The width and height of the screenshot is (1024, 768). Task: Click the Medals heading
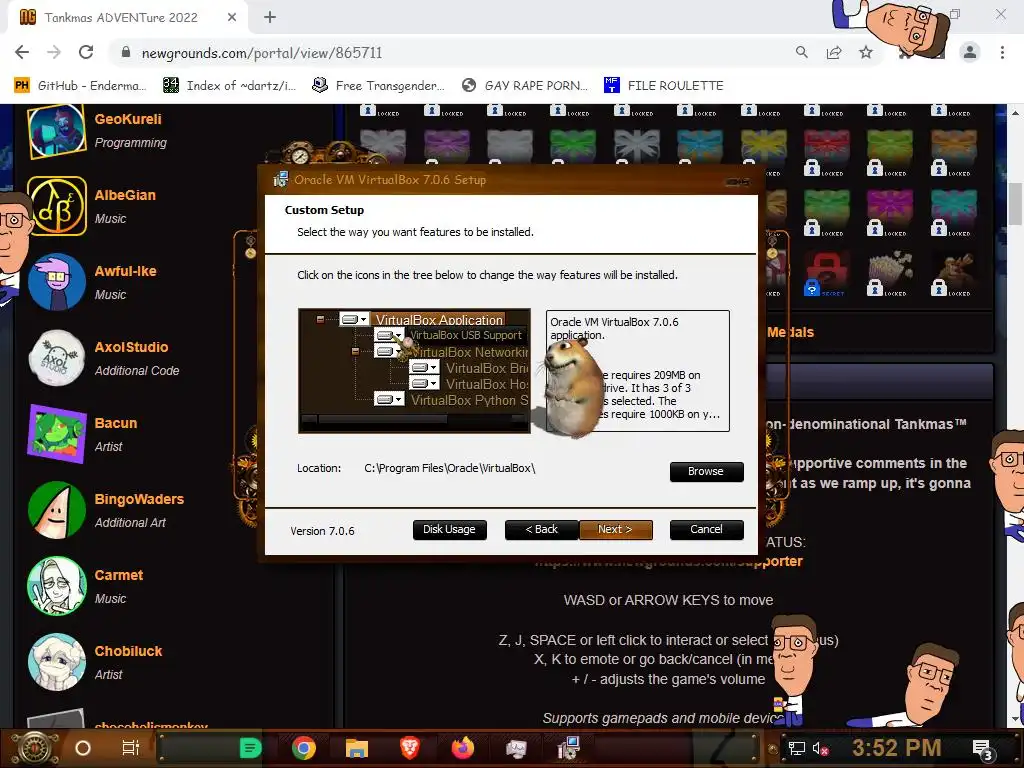pos(790,332)
